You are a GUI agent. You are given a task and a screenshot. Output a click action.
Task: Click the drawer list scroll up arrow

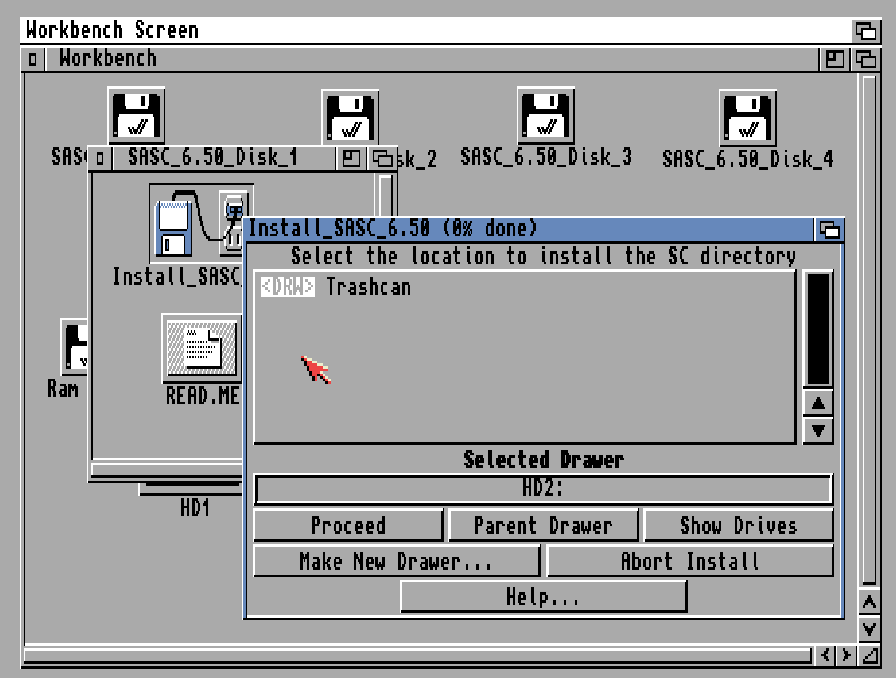pos(818,404)
